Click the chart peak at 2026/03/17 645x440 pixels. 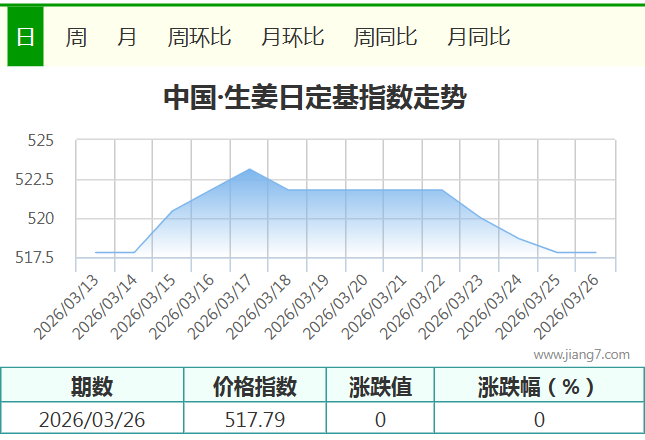point(249,169)
